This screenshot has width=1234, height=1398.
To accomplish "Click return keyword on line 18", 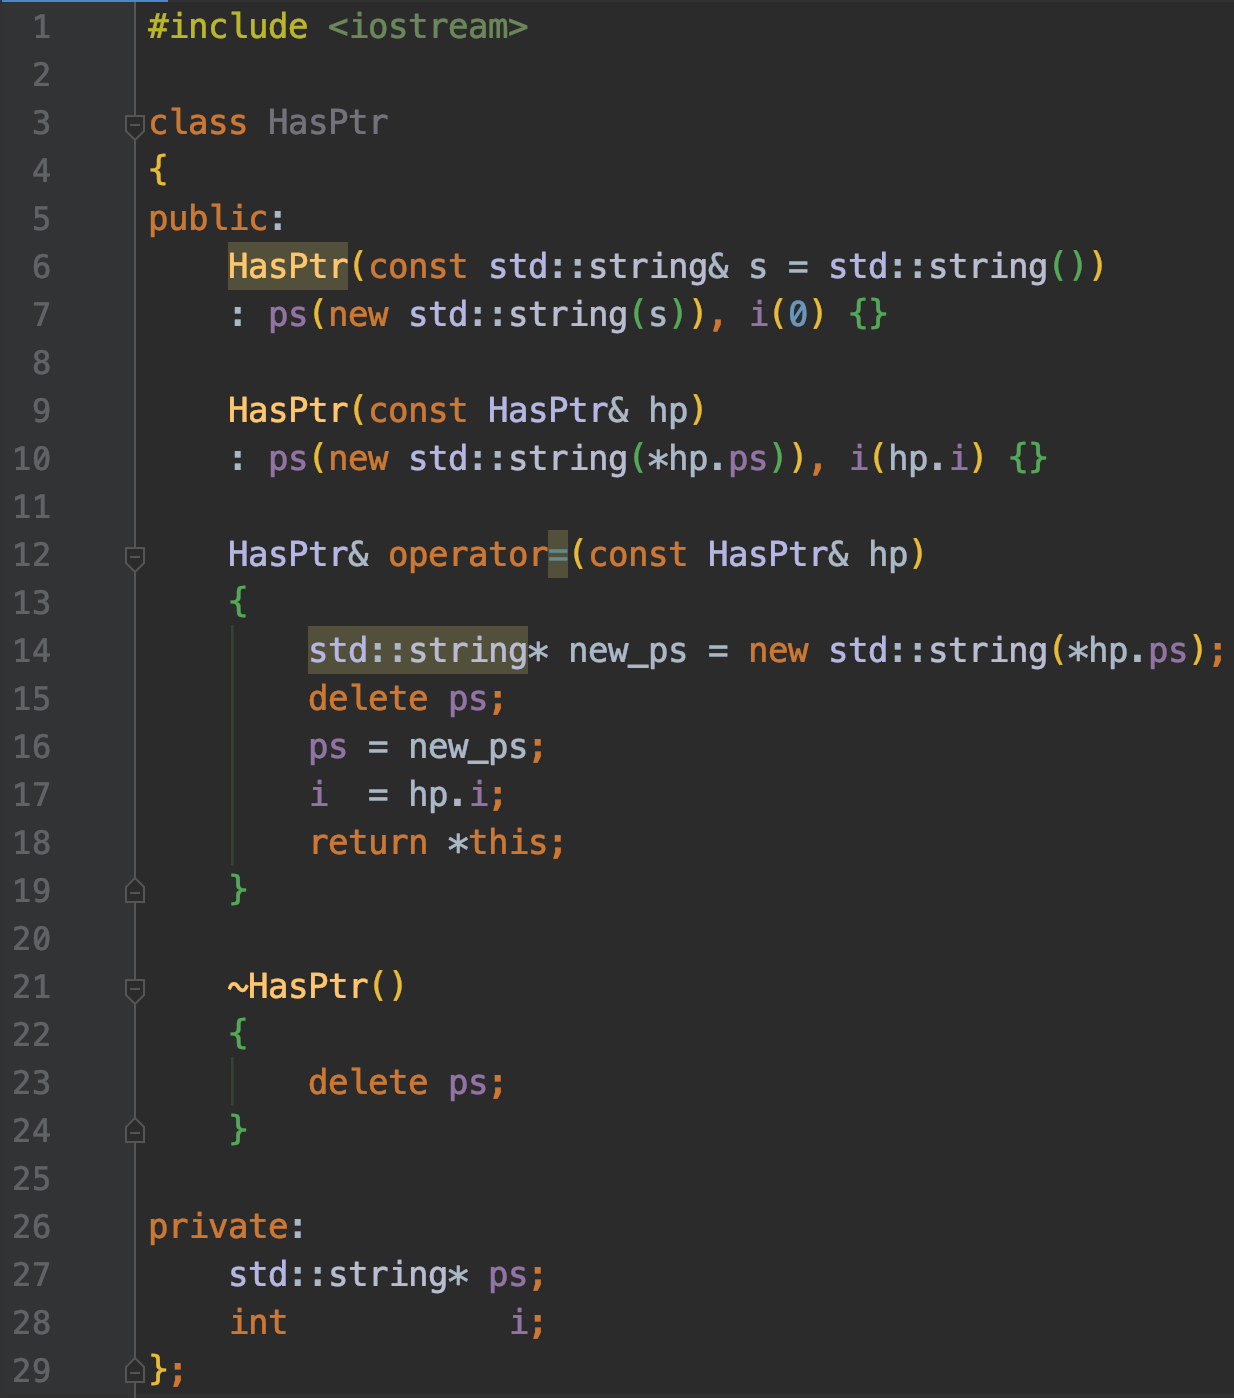I will (368, 843).
